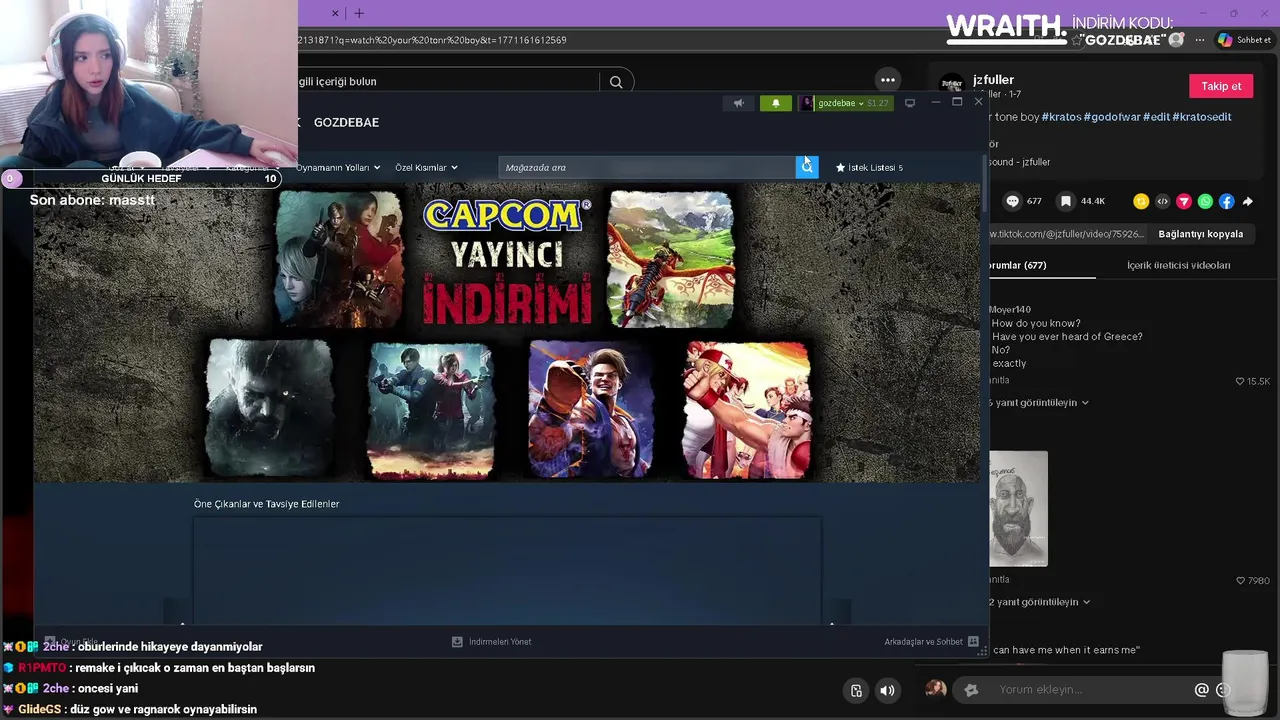Screen dimensions: 1280x720
Task: Open the Resident Evil 4 game cover
Action: pyautogui.click(x=340, y=260)
